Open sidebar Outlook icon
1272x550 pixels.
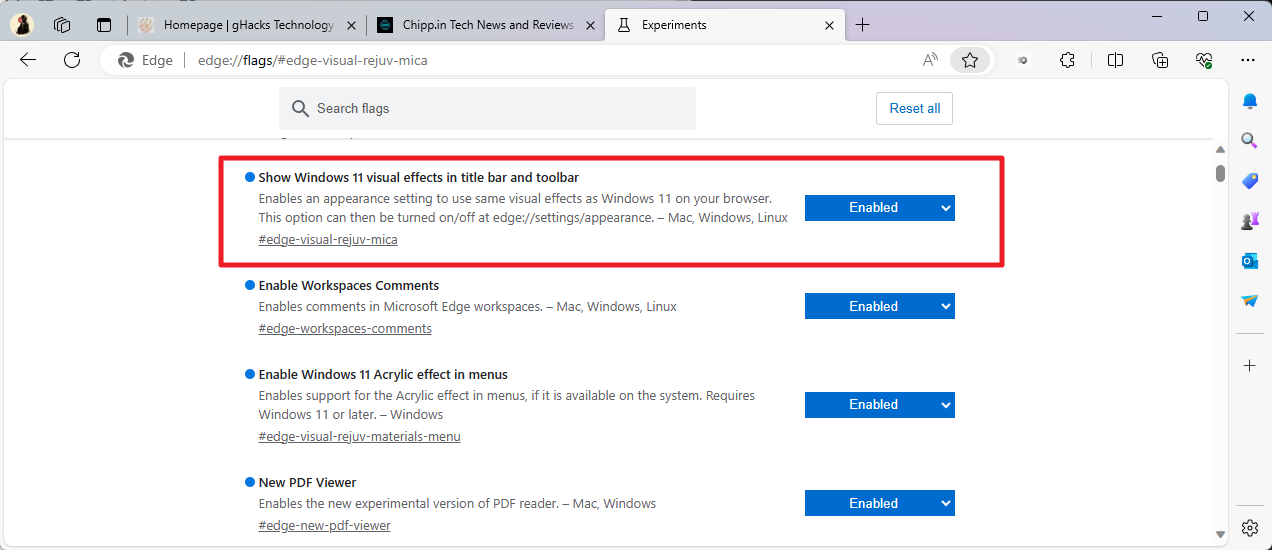[x=1249, y=261]
